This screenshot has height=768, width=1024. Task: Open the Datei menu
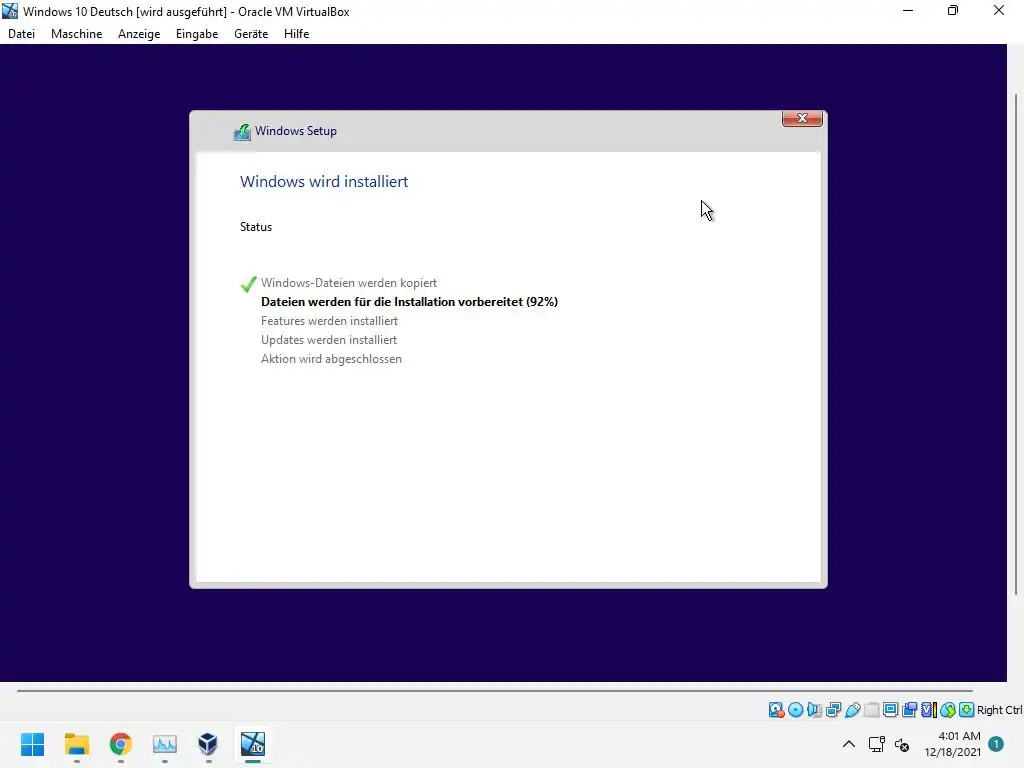(22, 34)
